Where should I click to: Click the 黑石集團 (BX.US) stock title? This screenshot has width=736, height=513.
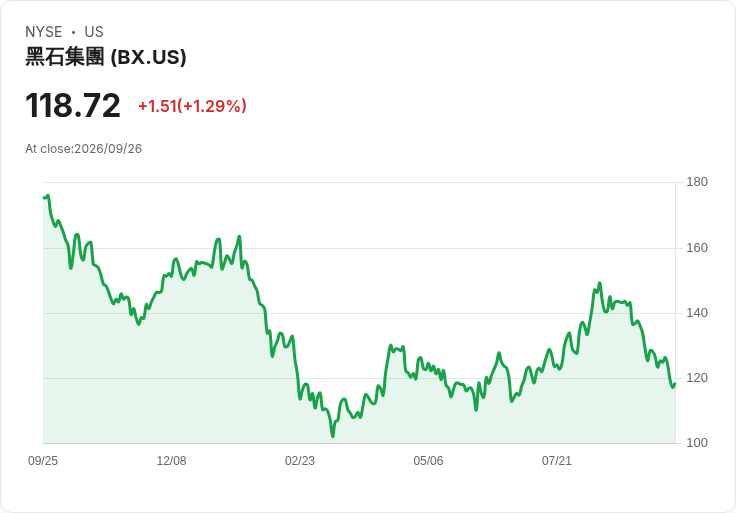coord(106,57)
